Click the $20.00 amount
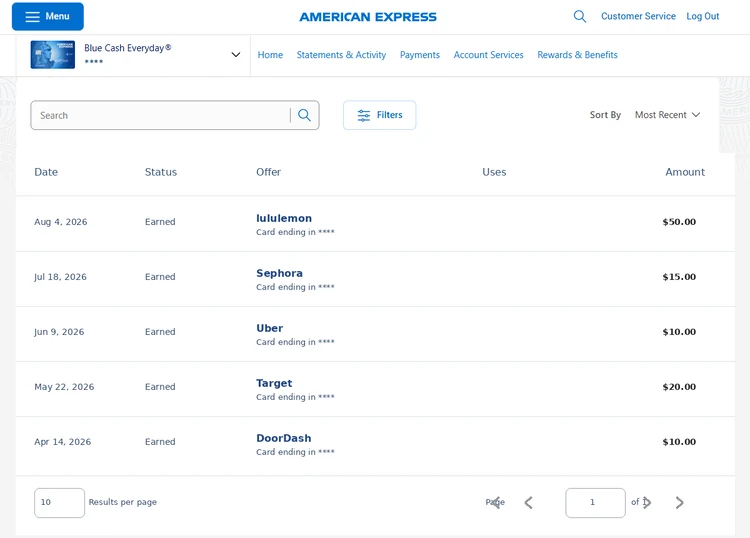This screenshot has height=538, width=750. click(679, 387)
